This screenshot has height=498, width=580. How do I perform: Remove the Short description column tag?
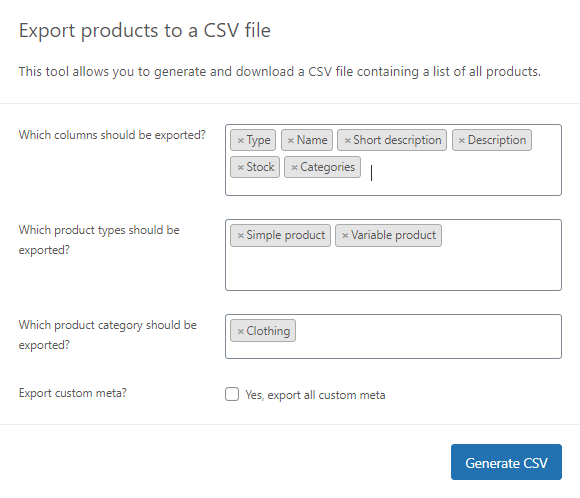point(347,141)
